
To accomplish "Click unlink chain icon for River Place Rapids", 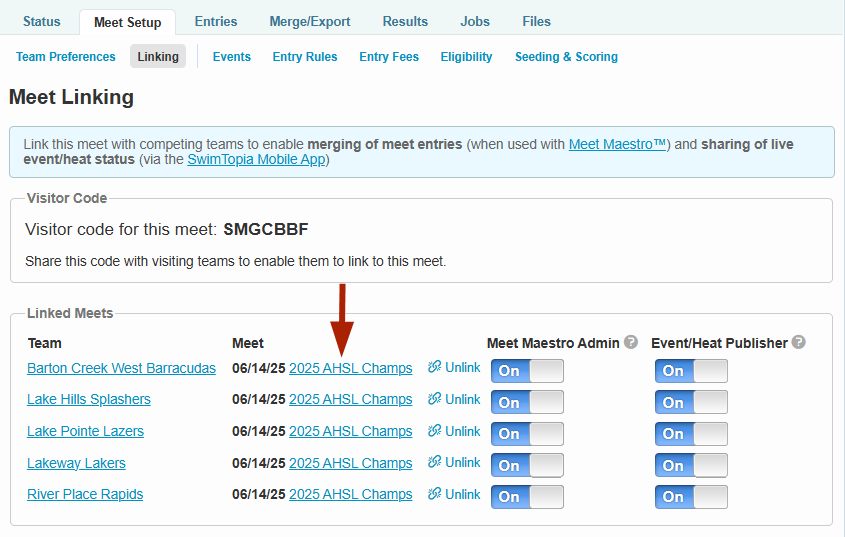I will coord(435,494).
